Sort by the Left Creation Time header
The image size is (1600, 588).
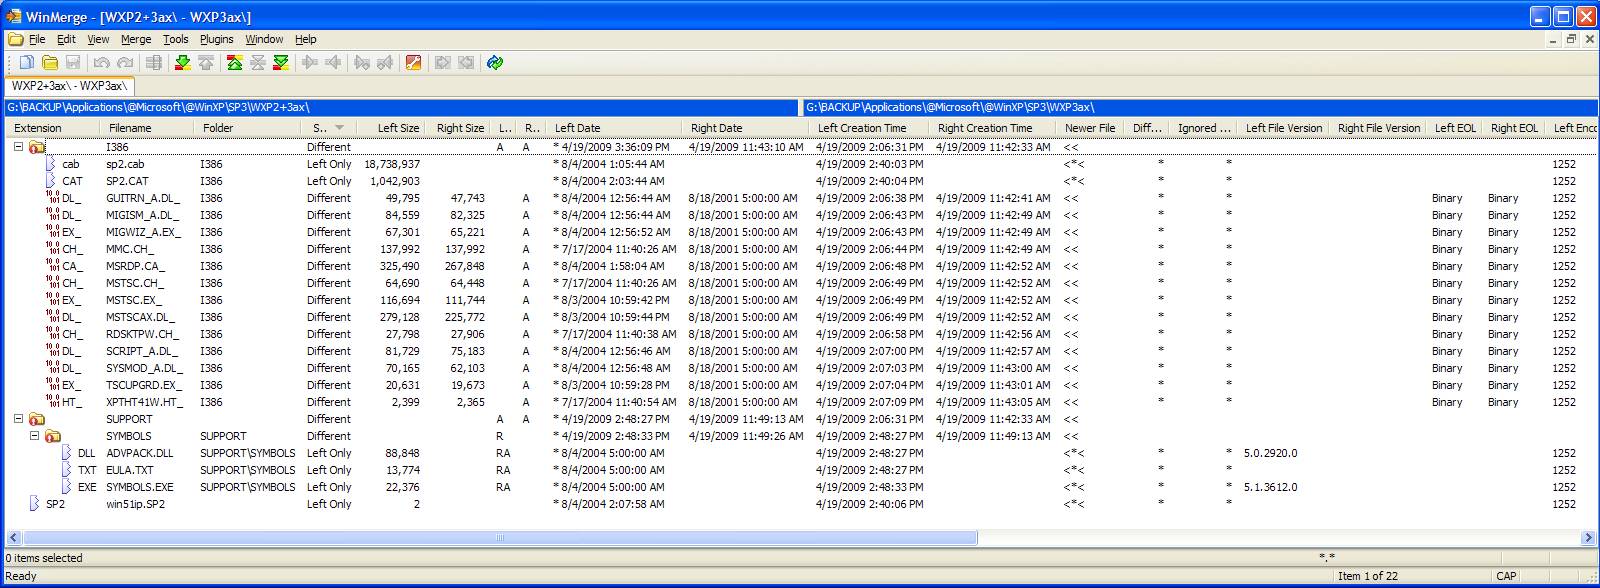pyautogui.click(x=869, y=128)
